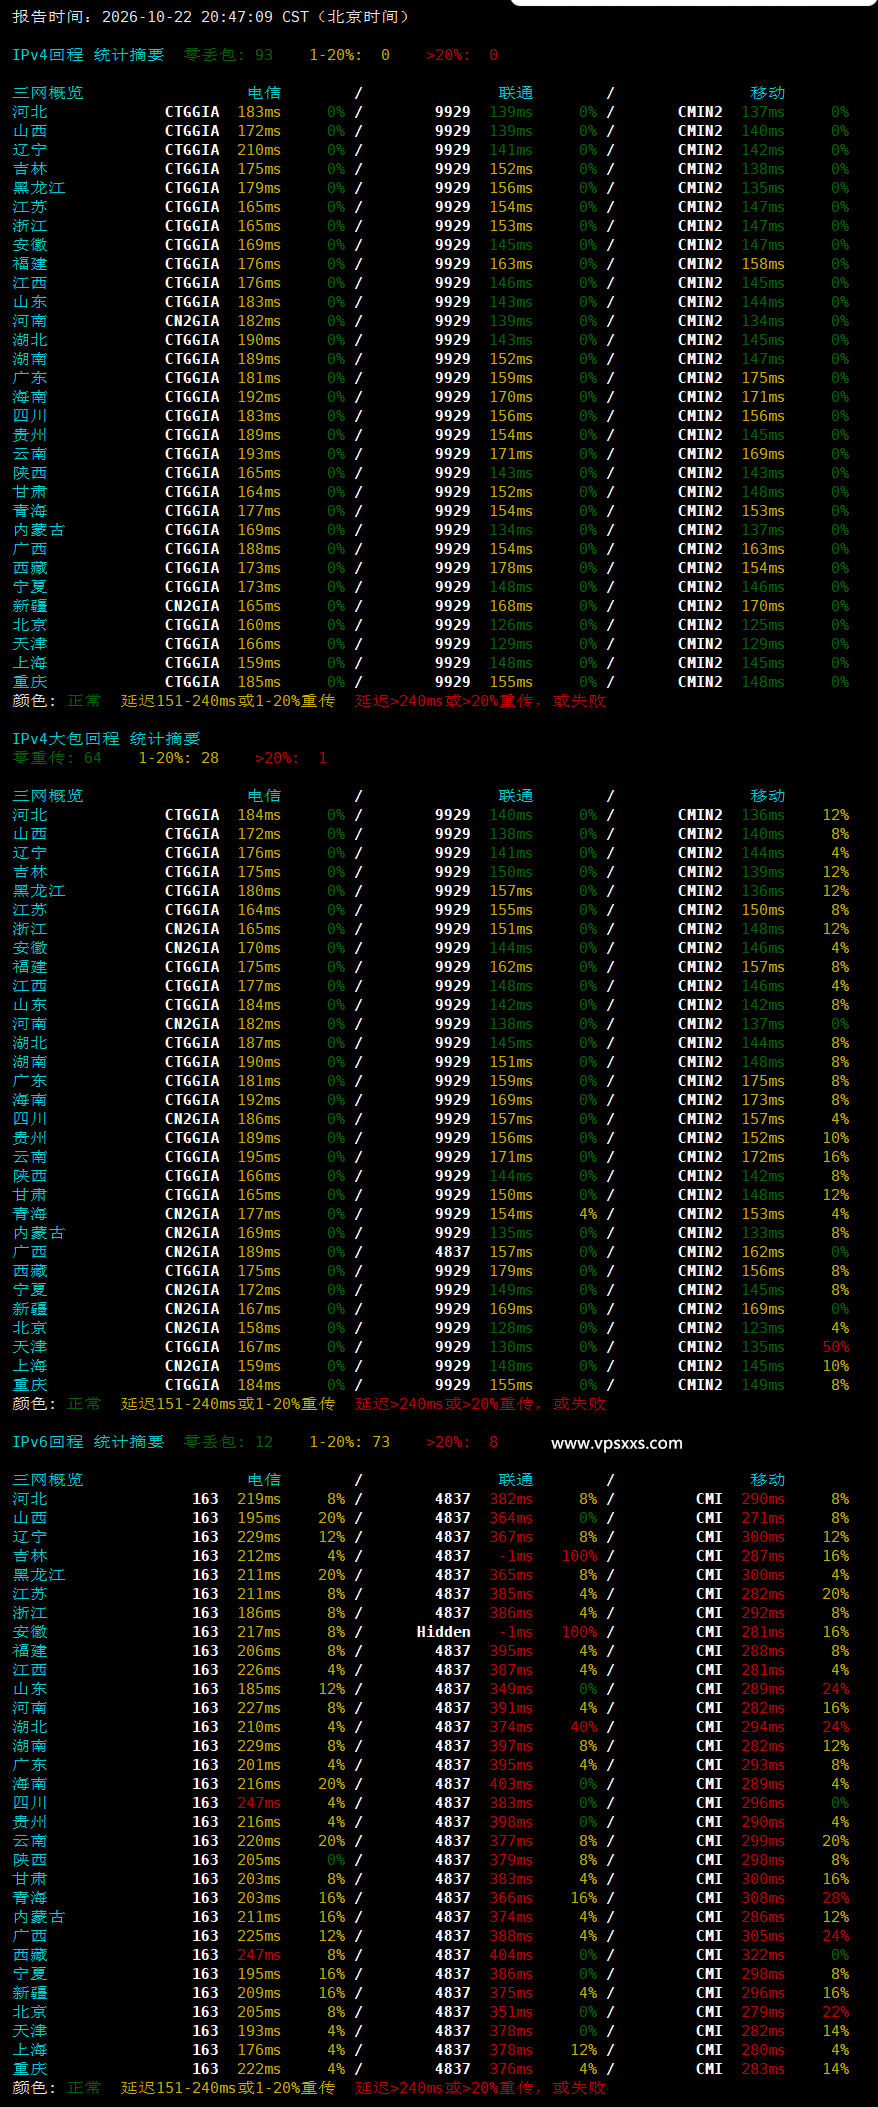Click 西藏 404ms latency in IPv6 联通
The height and width of the screenshot is (2107, 878).
pyautogui.click(x=511, y=1955)
